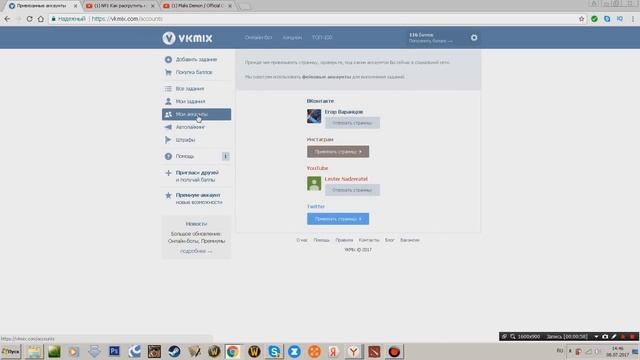Open 'Мои задания' in sidebar
The image size is (640, 360).
pos(196,101)
